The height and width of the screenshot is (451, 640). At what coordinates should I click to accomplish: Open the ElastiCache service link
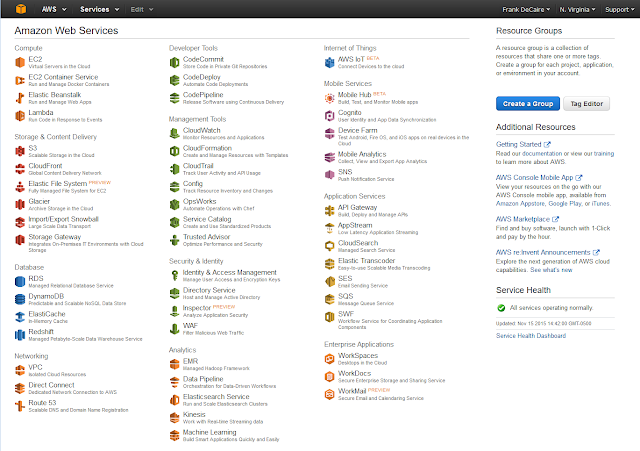tap(47, 314)
